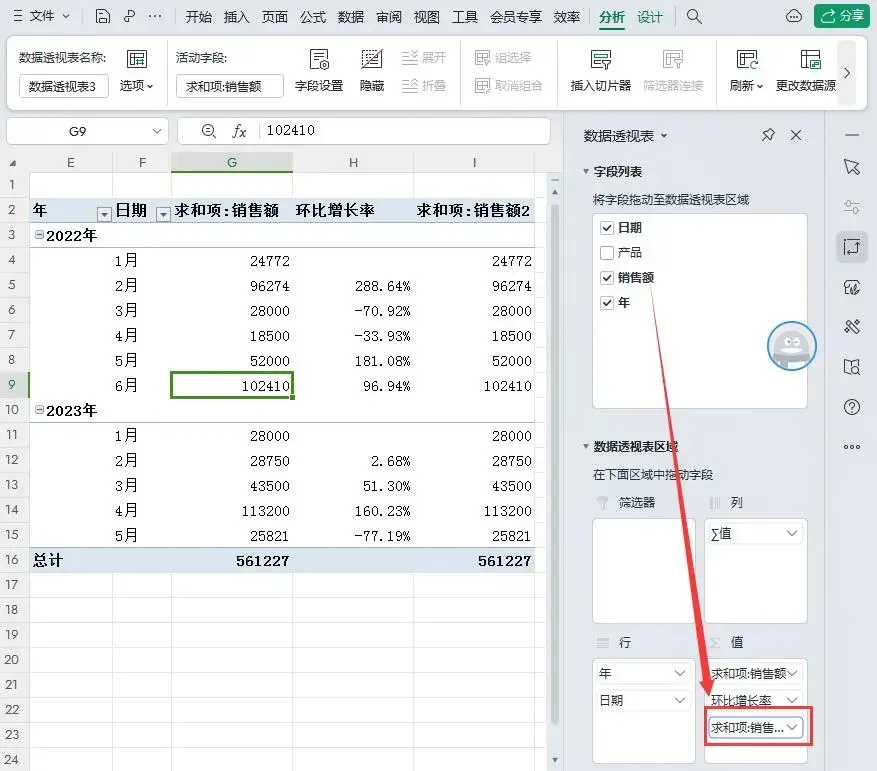This screenshot has height=771, width=877.
Task: Uncheck the 销售额 field checkbox
Action: tap(607, 278)
